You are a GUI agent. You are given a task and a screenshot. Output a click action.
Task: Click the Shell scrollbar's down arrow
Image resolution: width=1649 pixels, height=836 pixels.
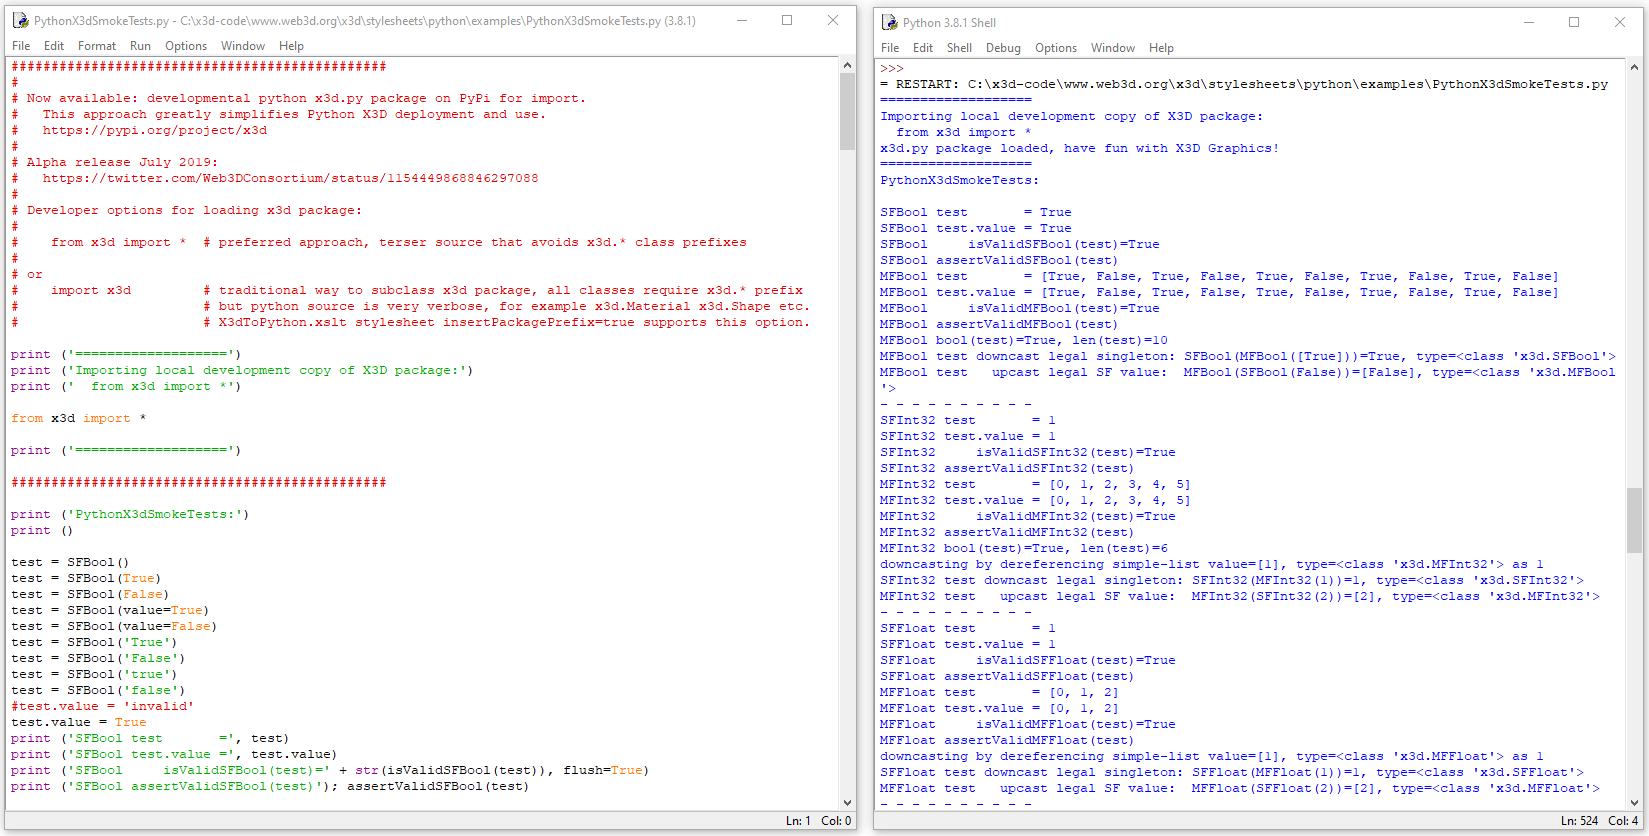[1634, 802]
